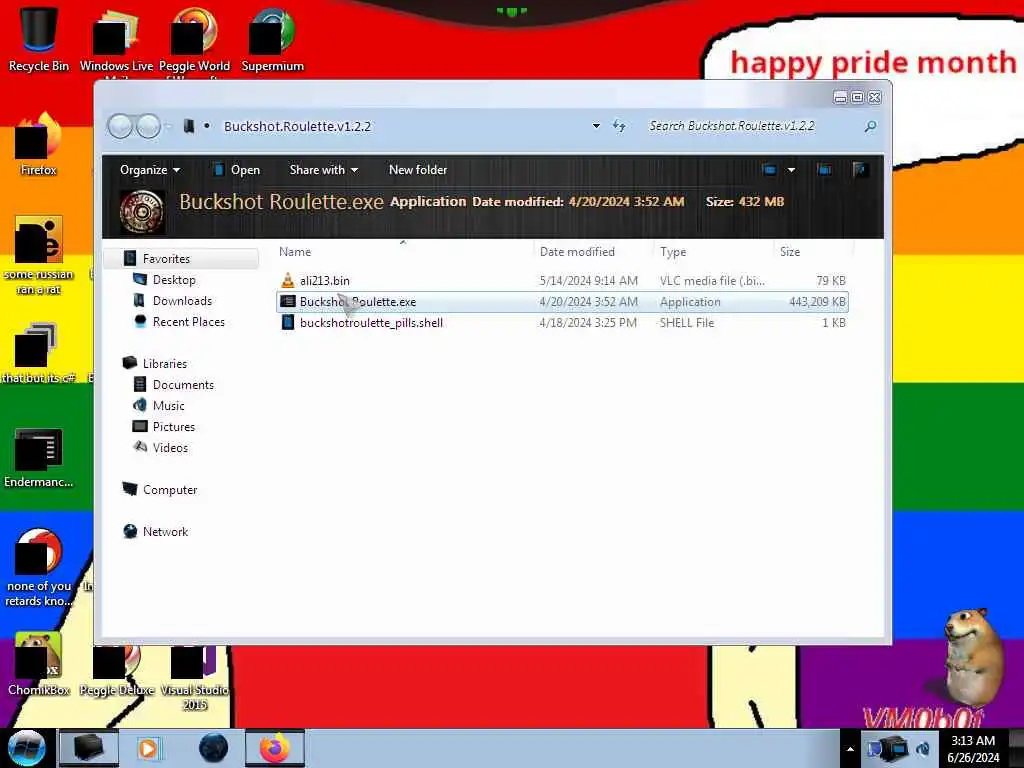Open Explorer help icon in toolbar

(x=859, y=170)
